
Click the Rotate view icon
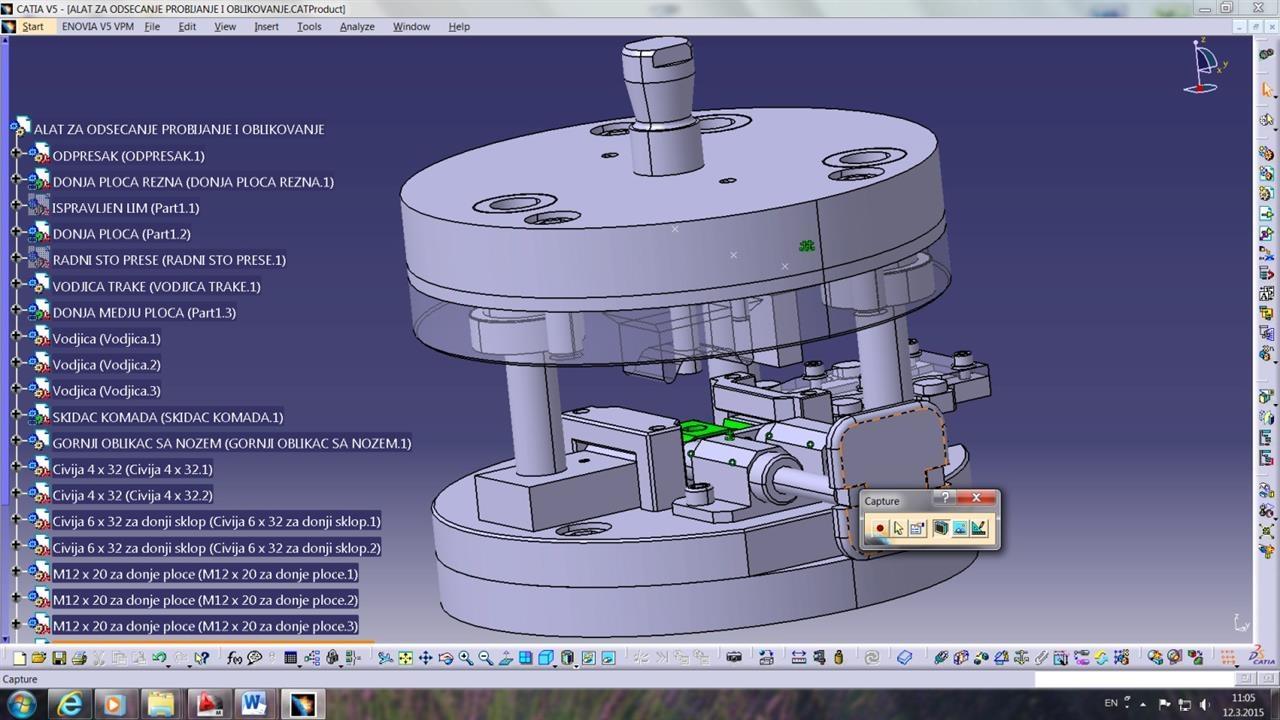(x=445, y=658)
